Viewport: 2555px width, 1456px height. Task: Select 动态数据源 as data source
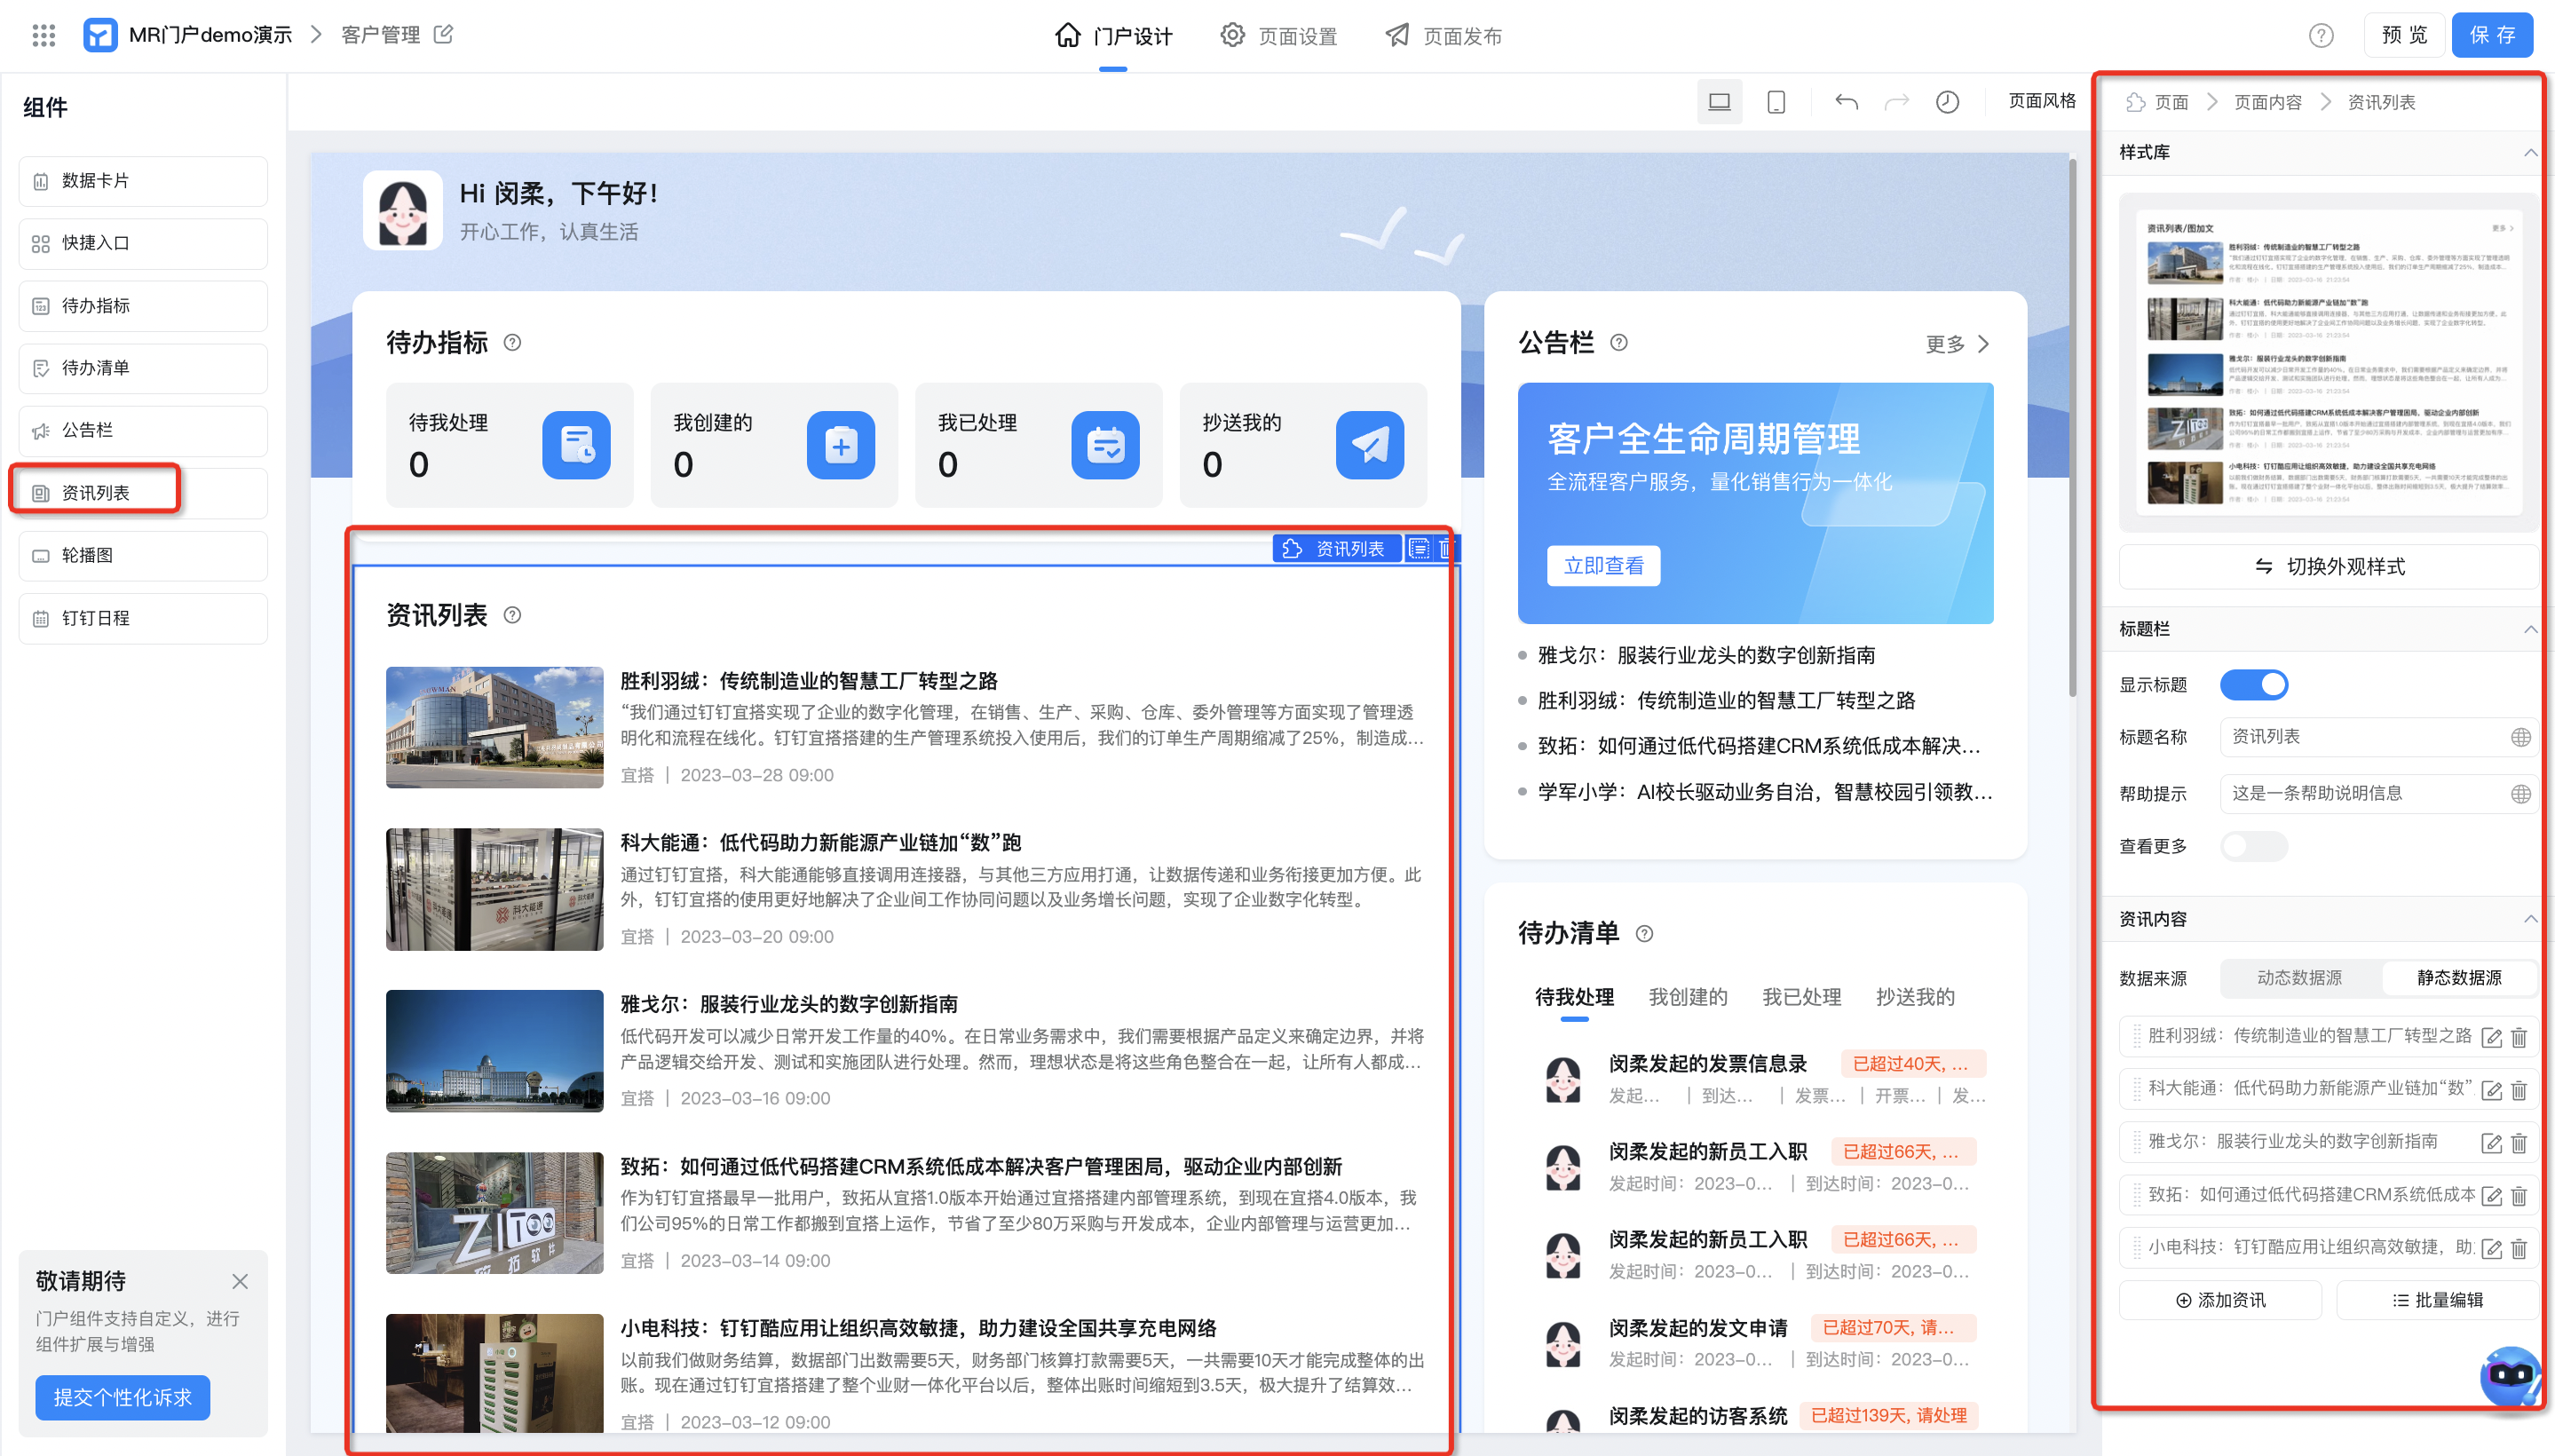2299,978
